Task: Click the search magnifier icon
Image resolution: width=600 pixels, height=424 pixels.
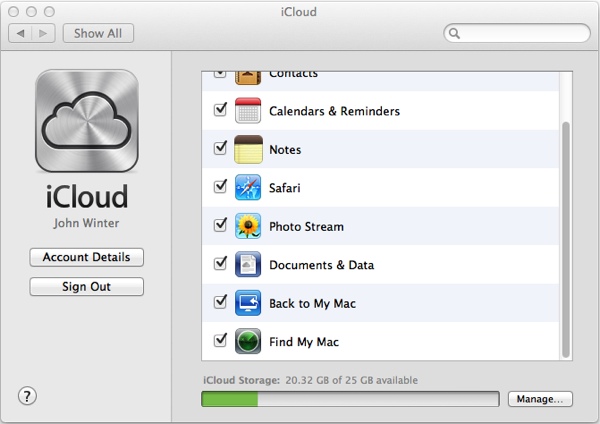Action: click(x=454, y=33)
